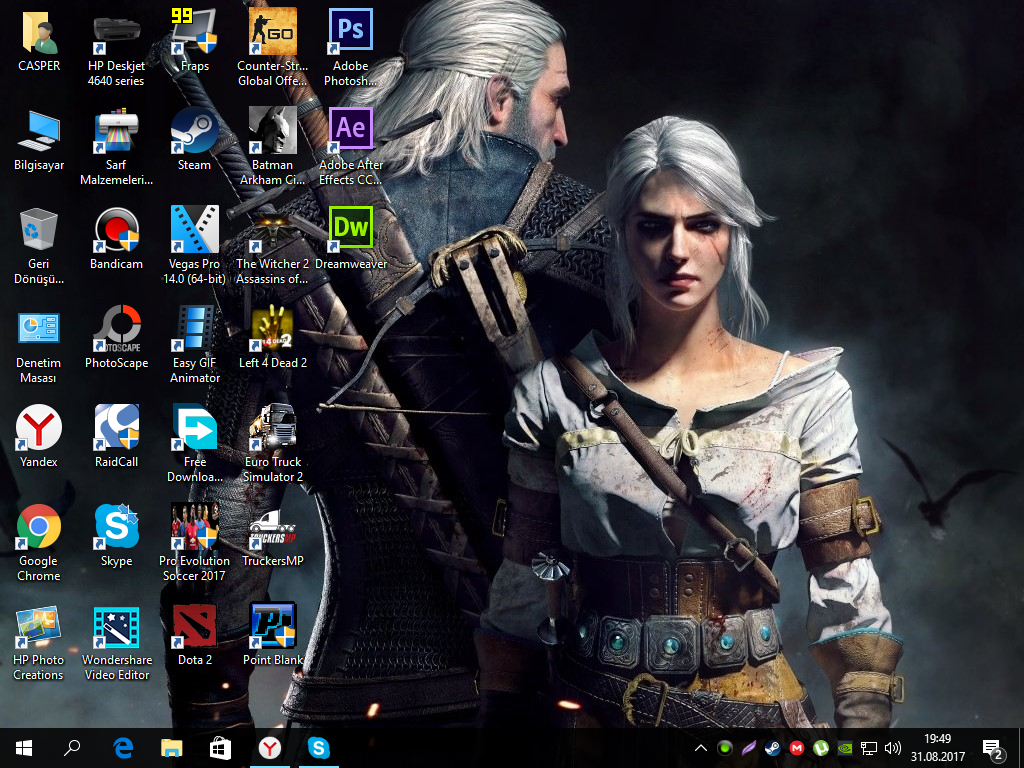Click the green circle tray icon
The width and height of the screenshot is (1024, 768).
point(724,748)
